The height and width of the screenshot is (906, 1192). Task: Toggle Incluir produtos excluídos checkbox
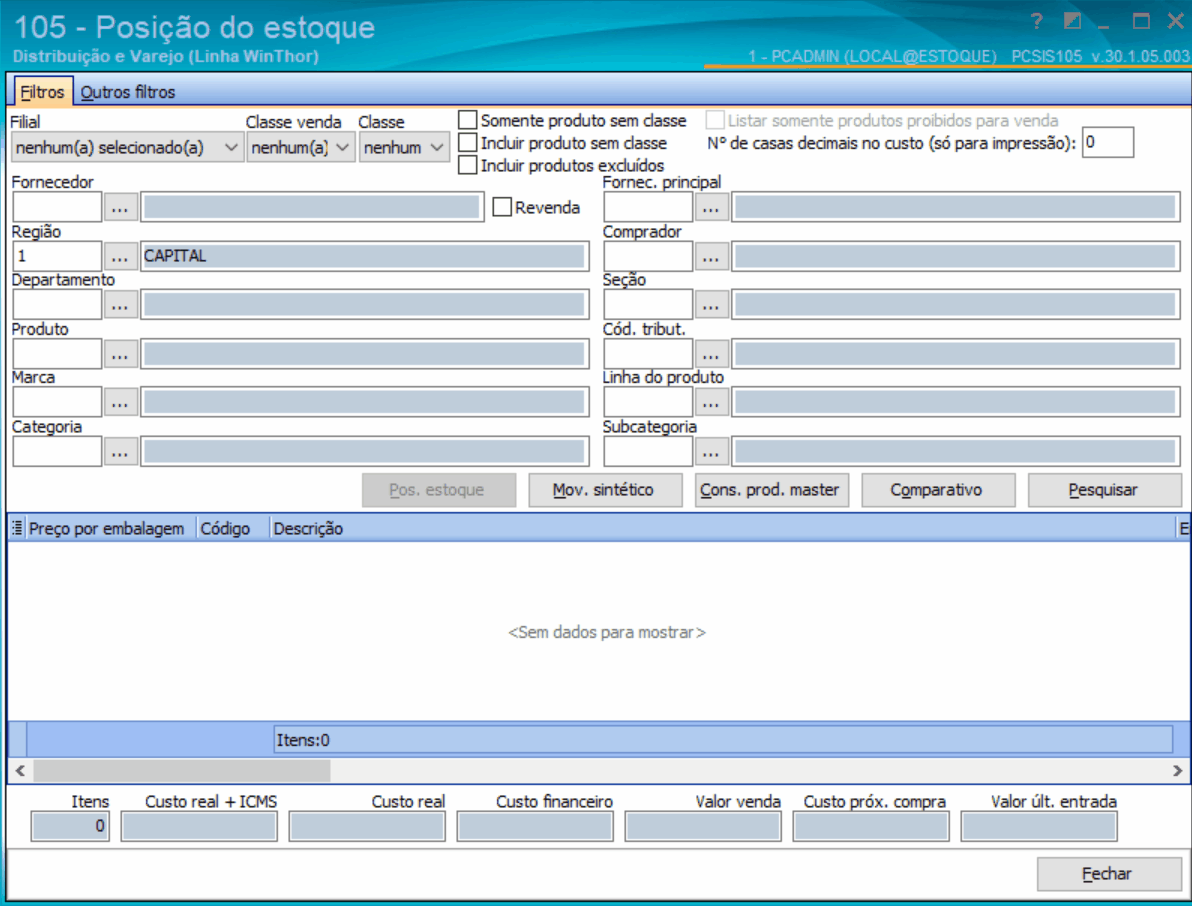[468, 165]
